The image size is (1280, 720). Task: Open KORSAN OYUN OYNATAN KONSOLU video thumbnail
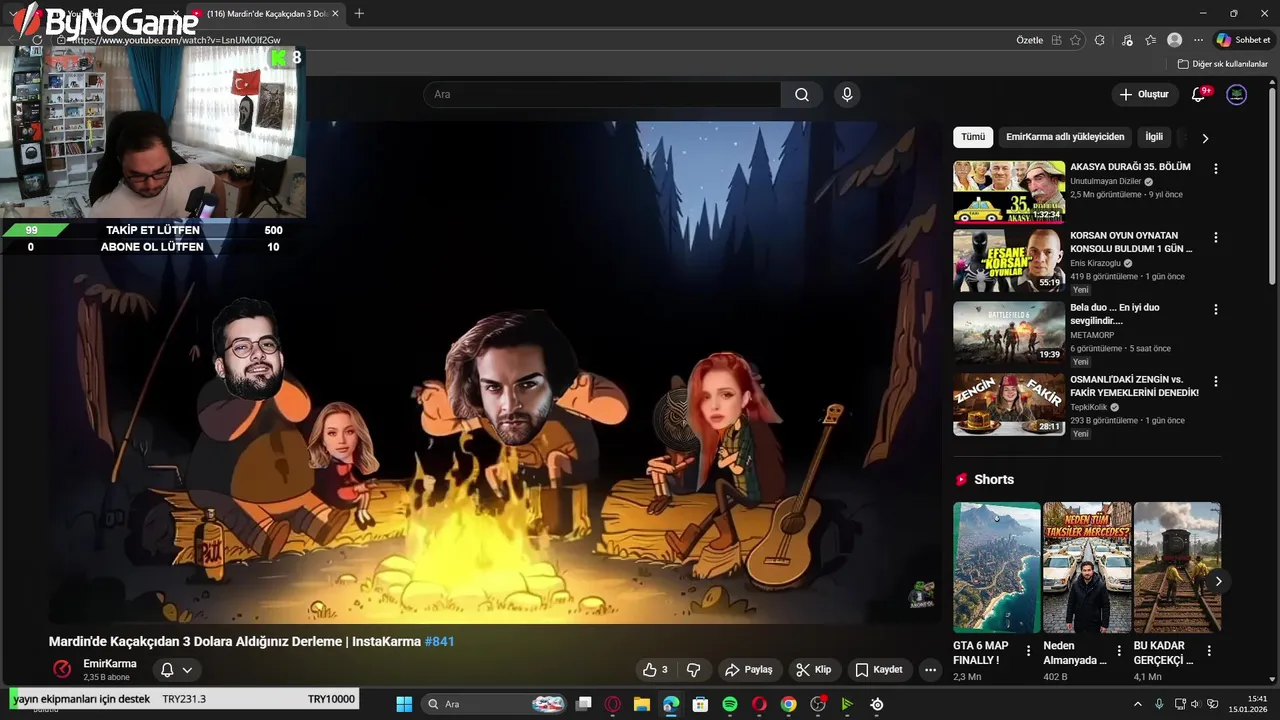point(1009,261)
